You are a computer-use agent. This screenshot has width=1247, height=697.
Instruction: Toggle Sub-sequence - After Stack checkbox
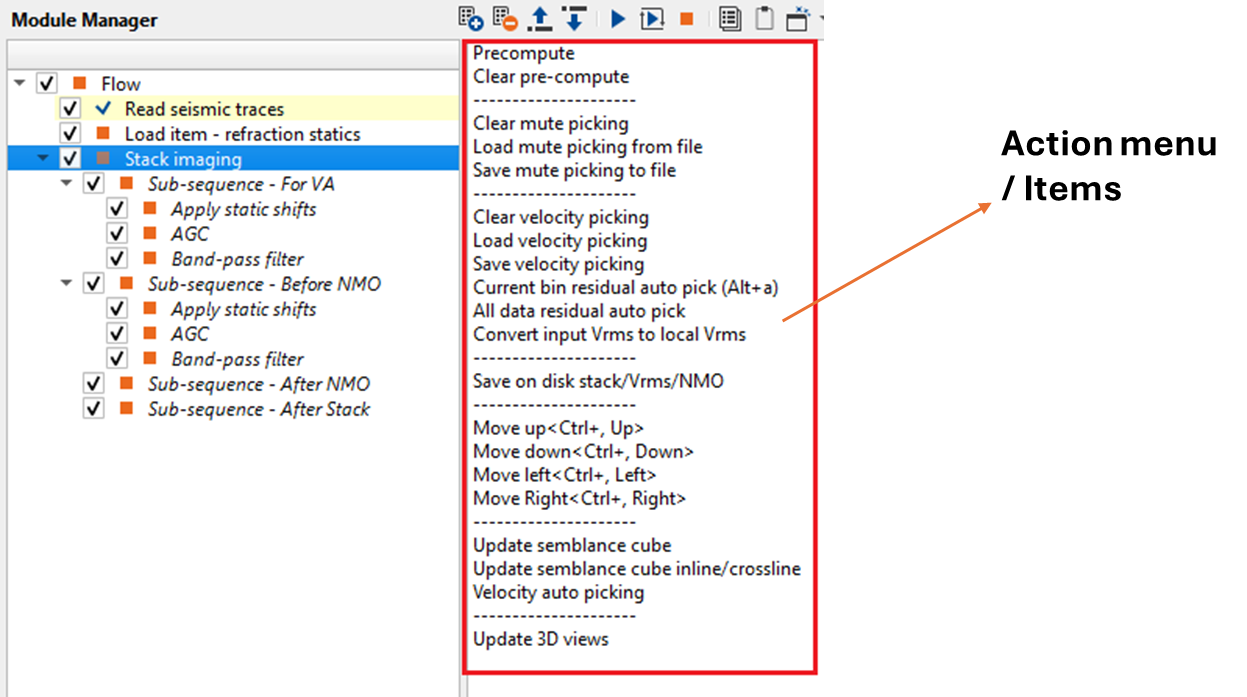pos(94,409)
